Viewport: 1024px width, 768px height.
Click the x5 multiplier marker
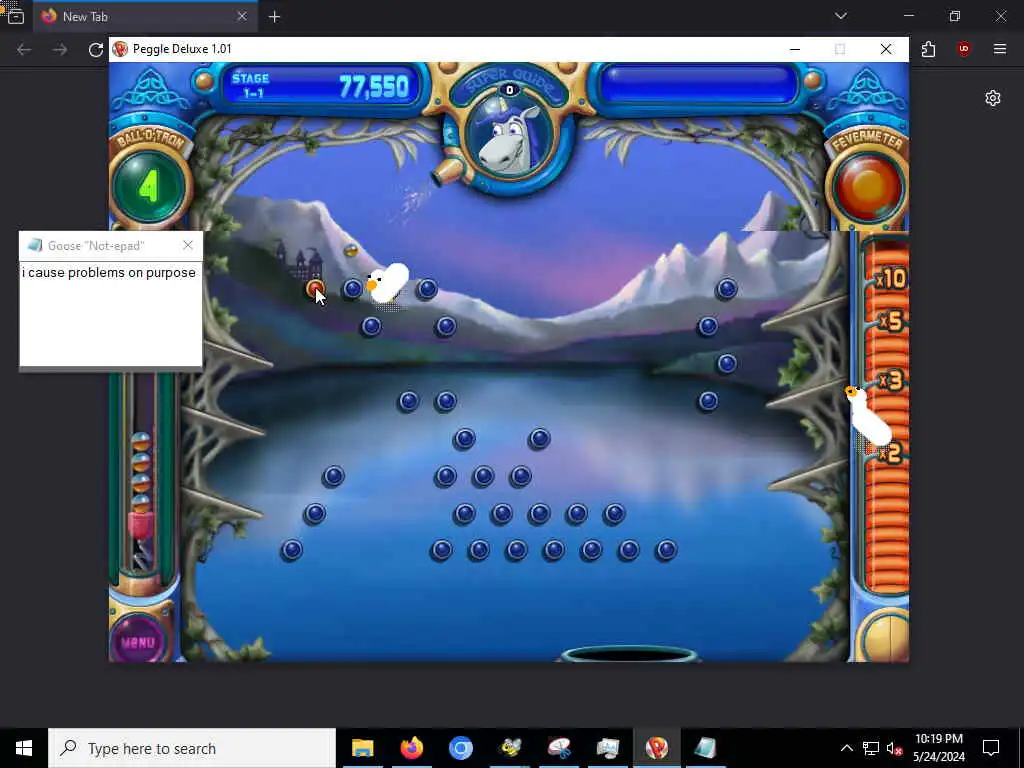point(891,321)
